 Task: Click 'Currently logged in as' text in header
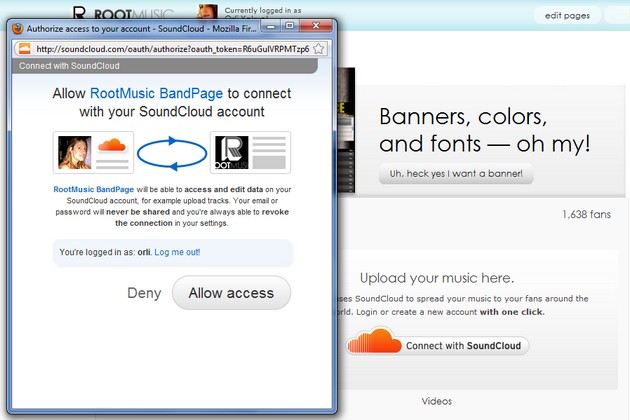point(263,10)
